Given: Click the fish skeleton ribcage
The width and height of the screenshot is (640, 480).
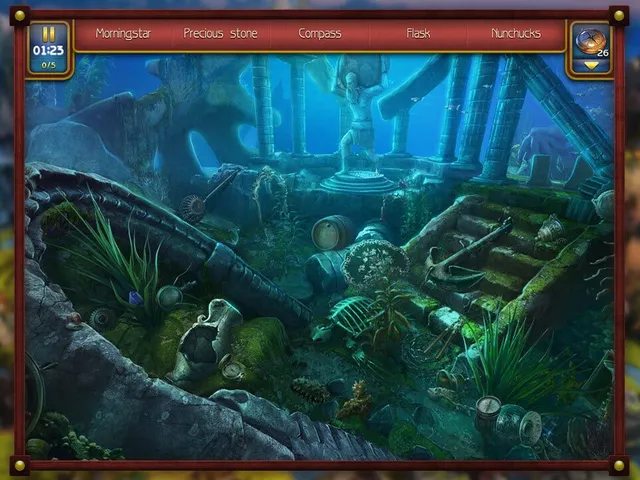Looking at the screenshot, I should (x=352, y=315).
